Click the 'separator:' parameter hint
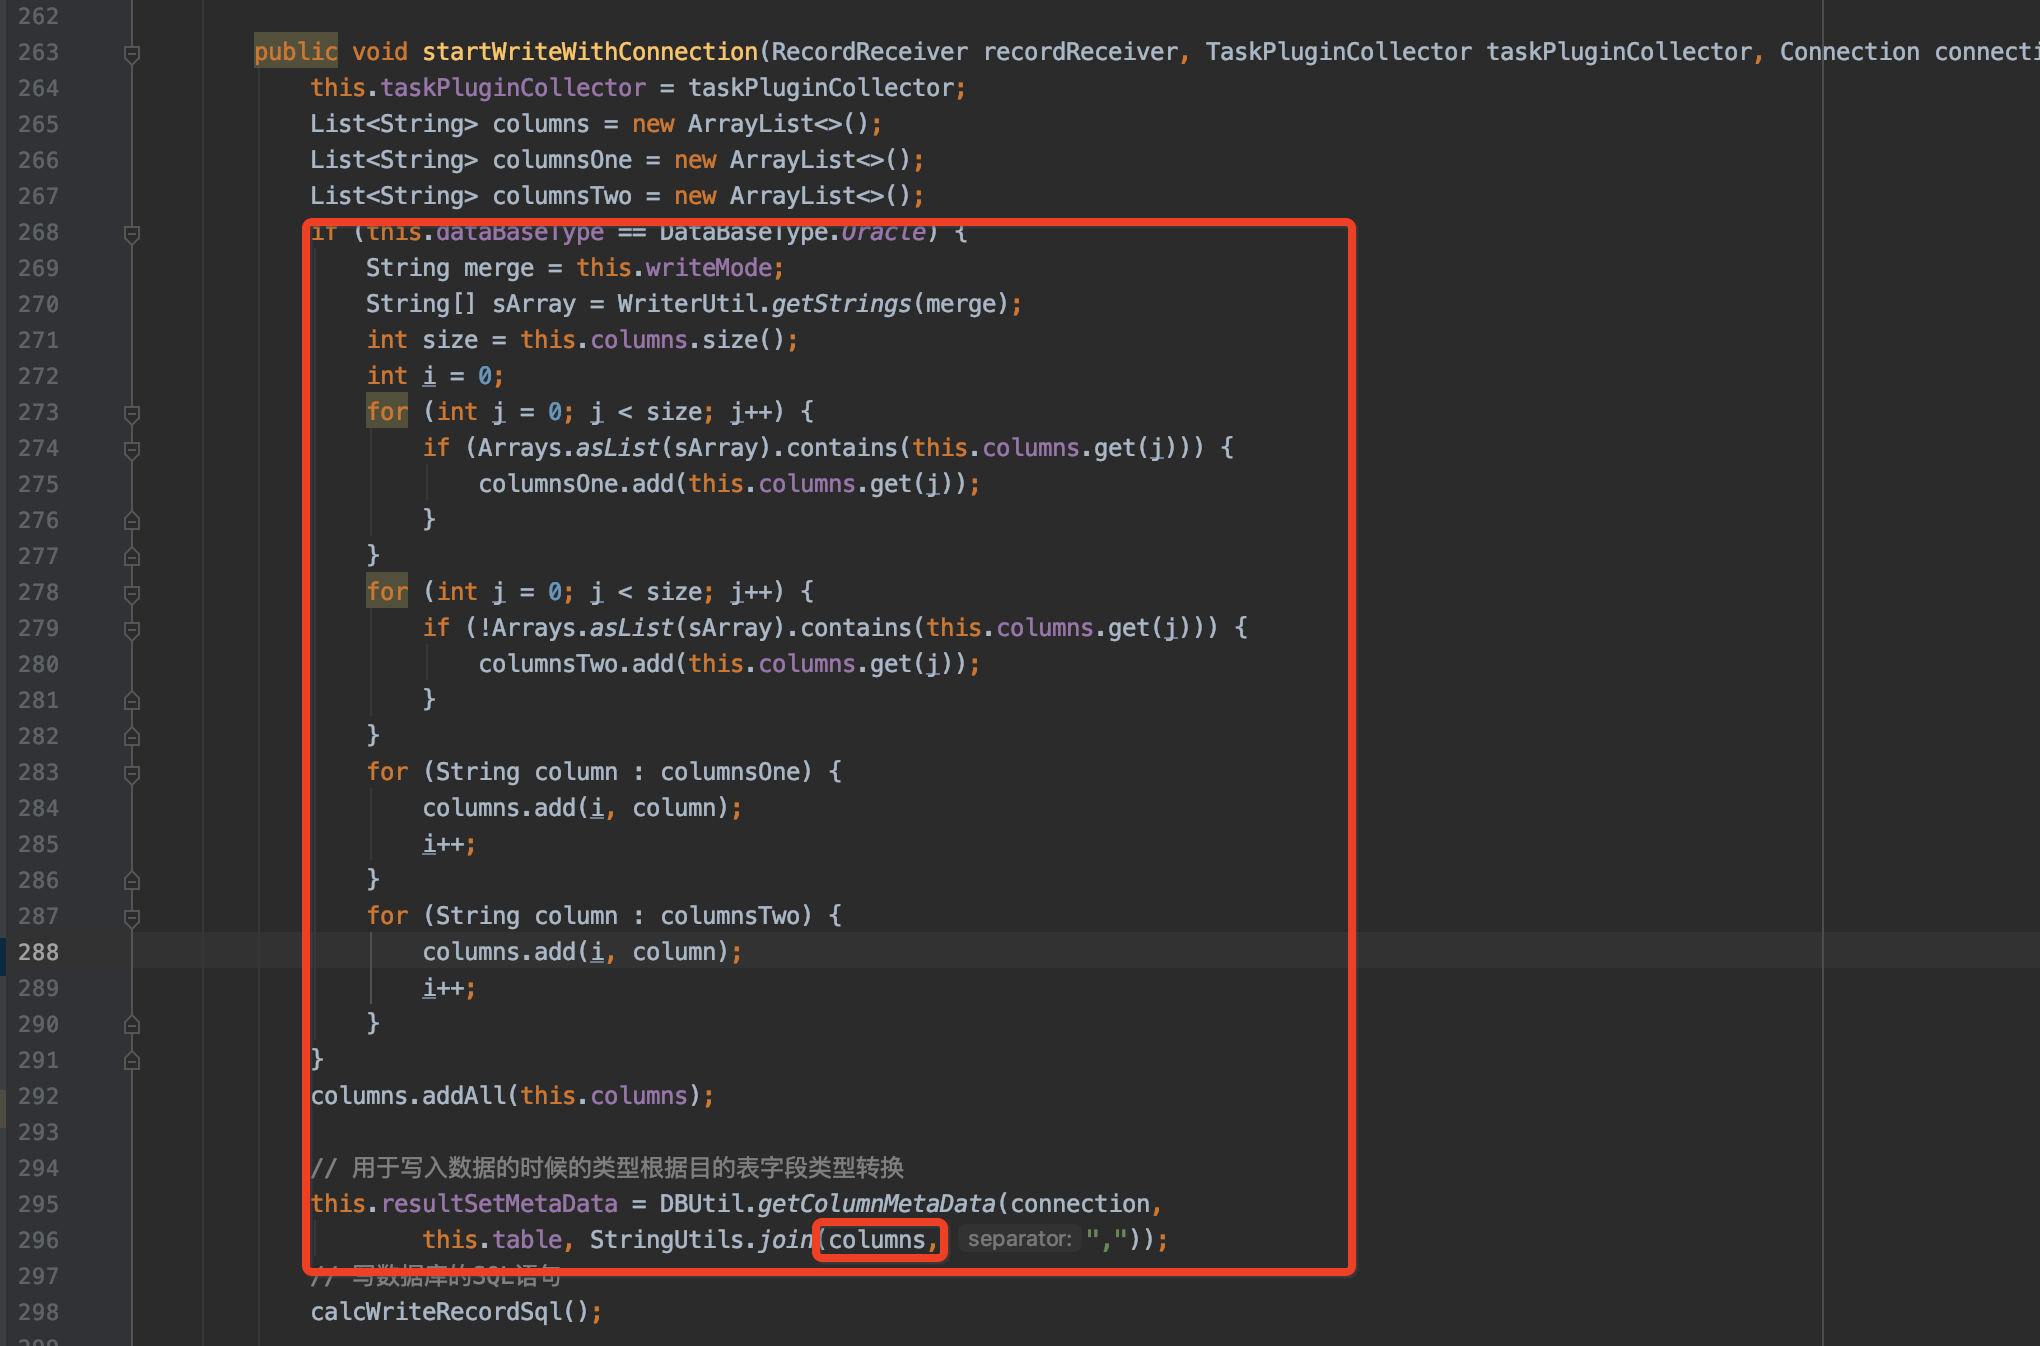 tap(1019, 1239)
